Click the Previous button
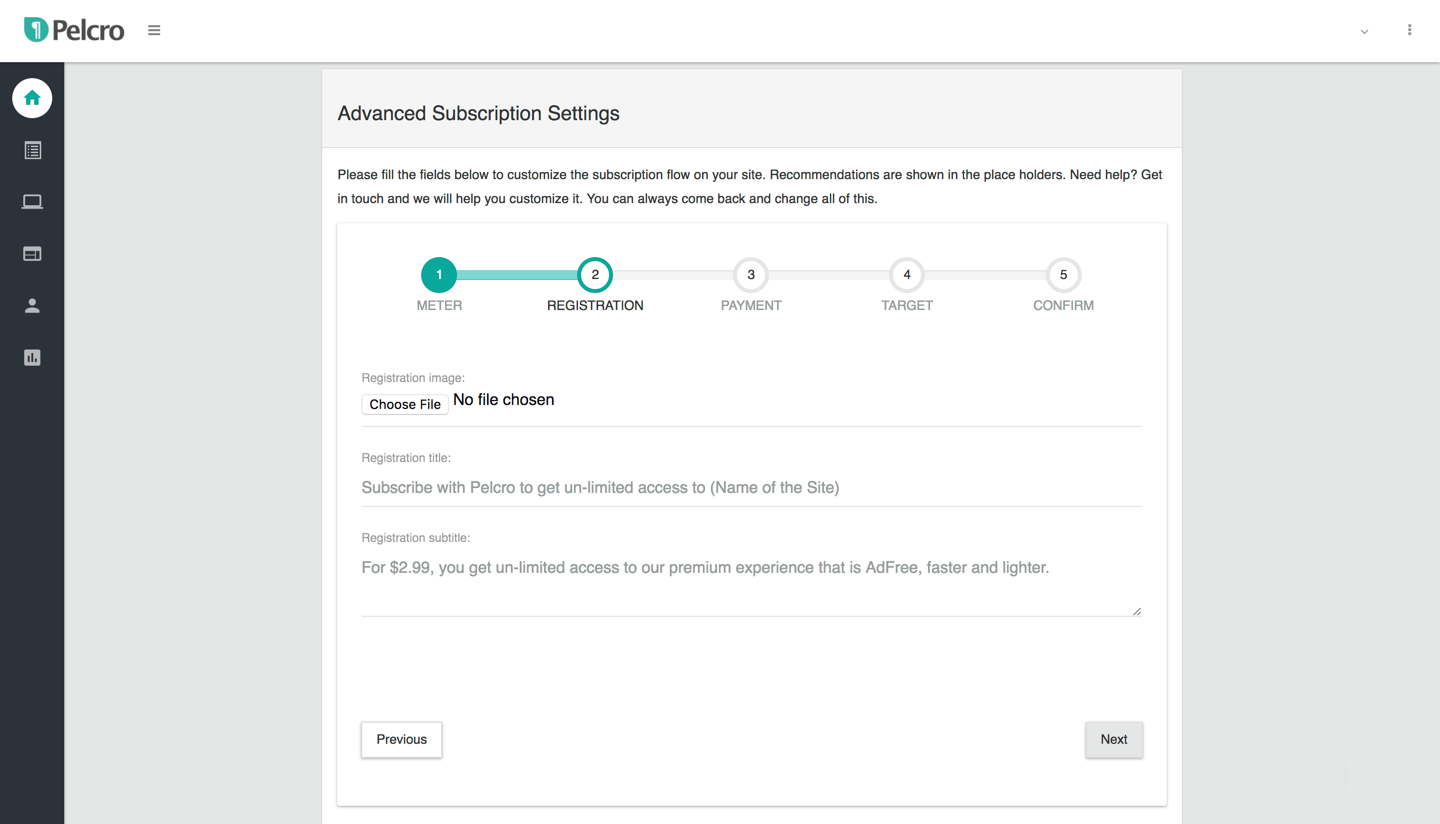This screenshot has height=824, width=1440. click(401, 739)
